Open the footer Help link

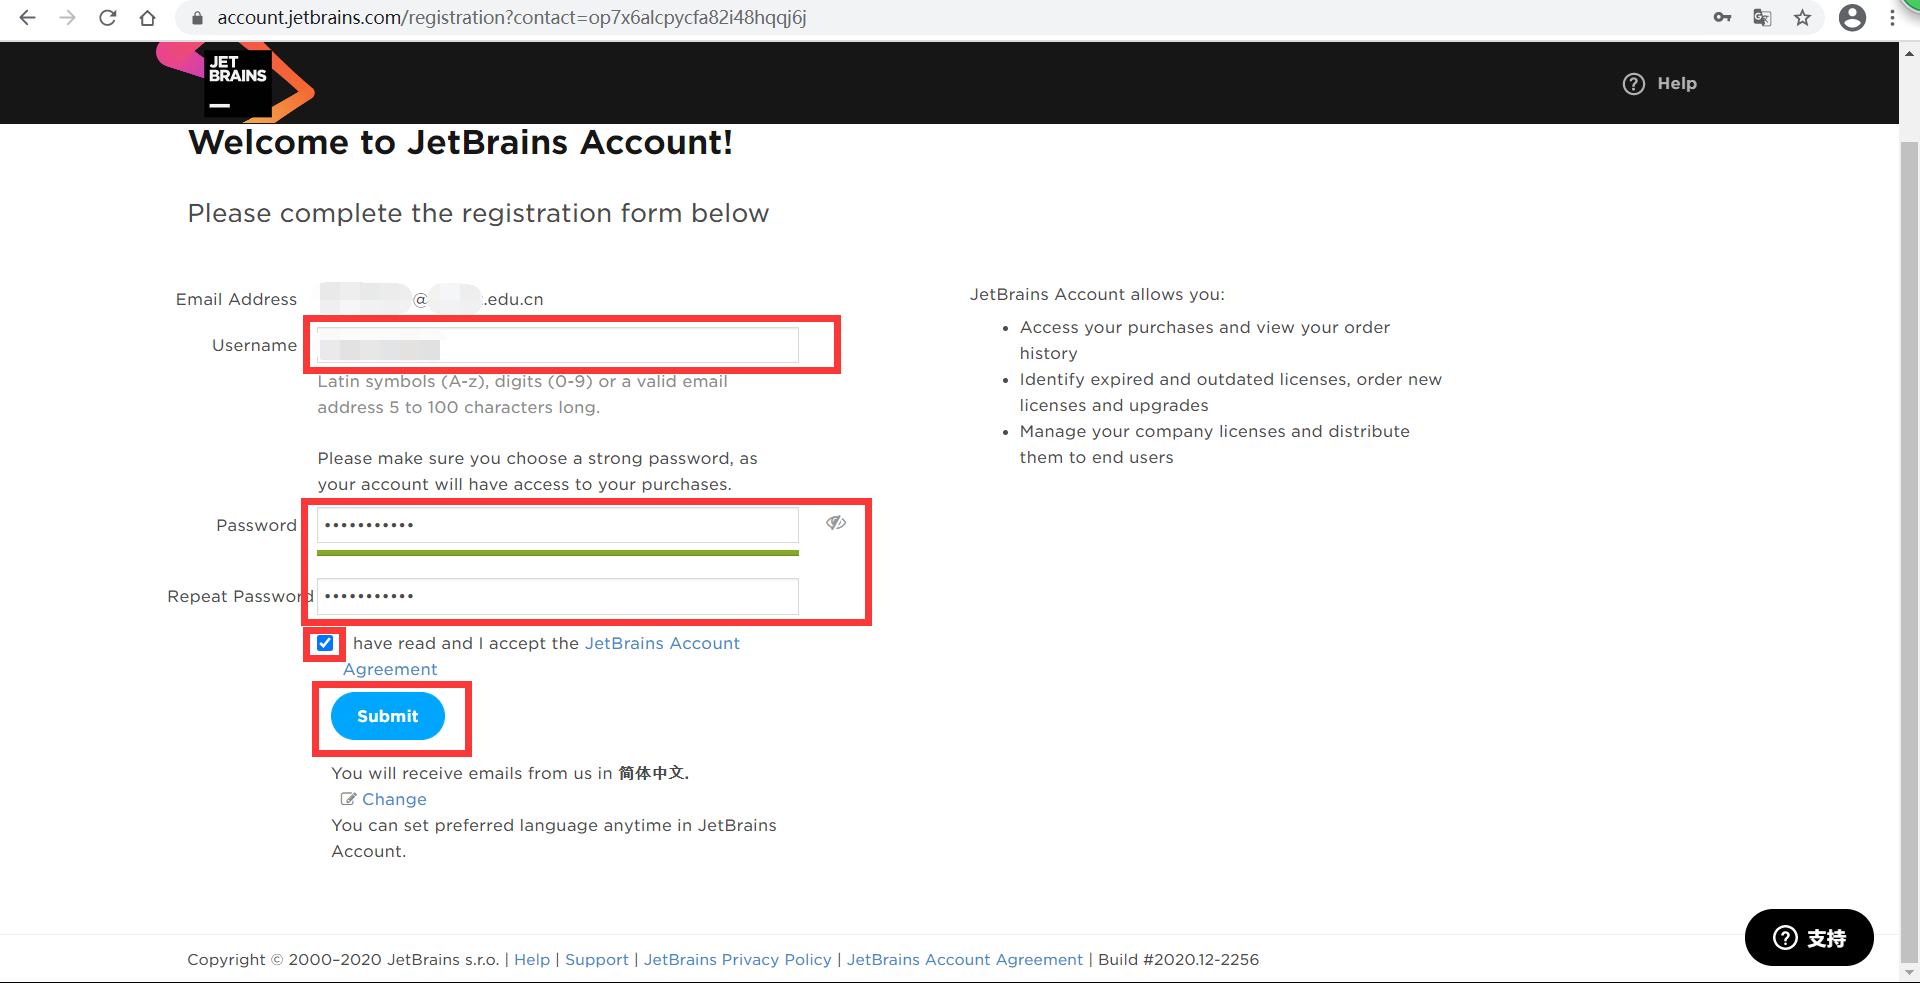tap(532, 960)
